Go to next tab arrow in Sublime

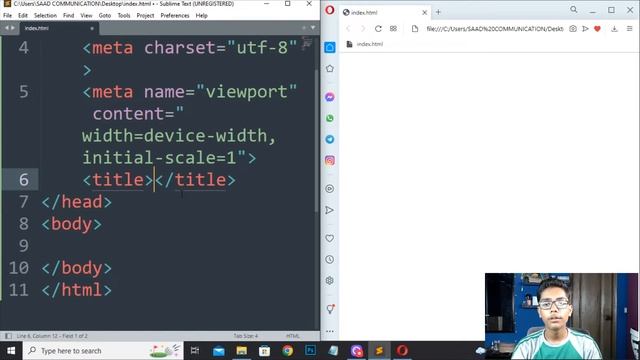tap(13, 28)
